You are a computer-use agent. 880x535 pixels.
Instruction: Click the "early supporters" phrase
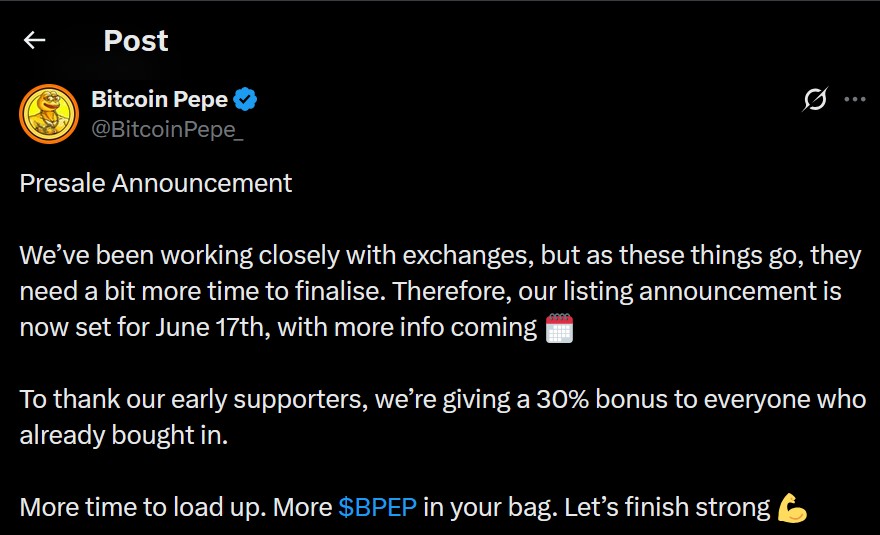click(x=300, y=399)
